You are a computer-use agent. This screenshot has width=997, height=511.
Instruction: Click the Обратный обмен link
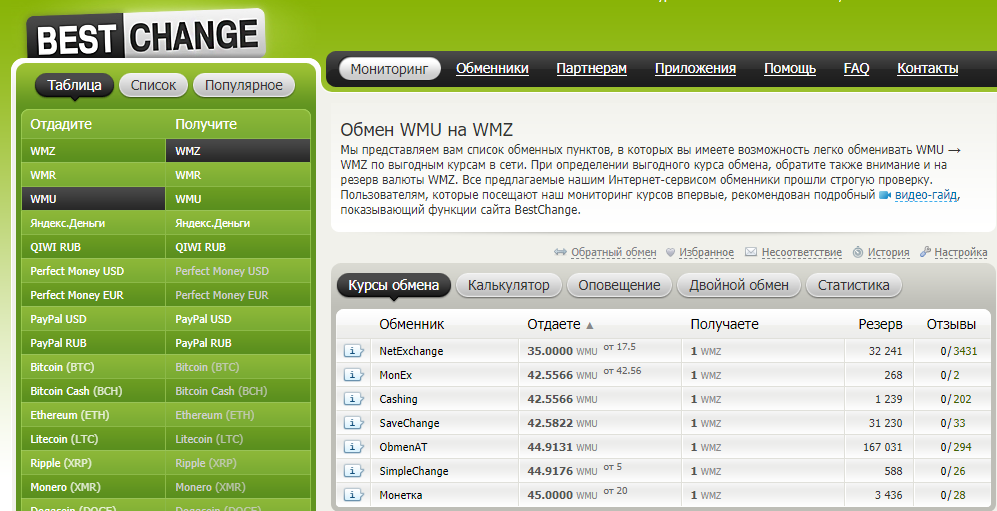pos(614,252)
